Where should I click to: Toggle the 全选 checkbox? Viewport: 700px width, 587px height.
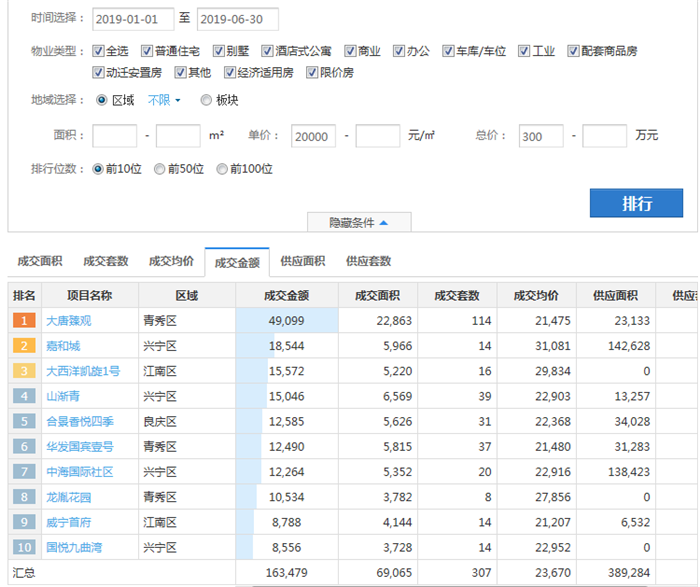pos(98,51)
